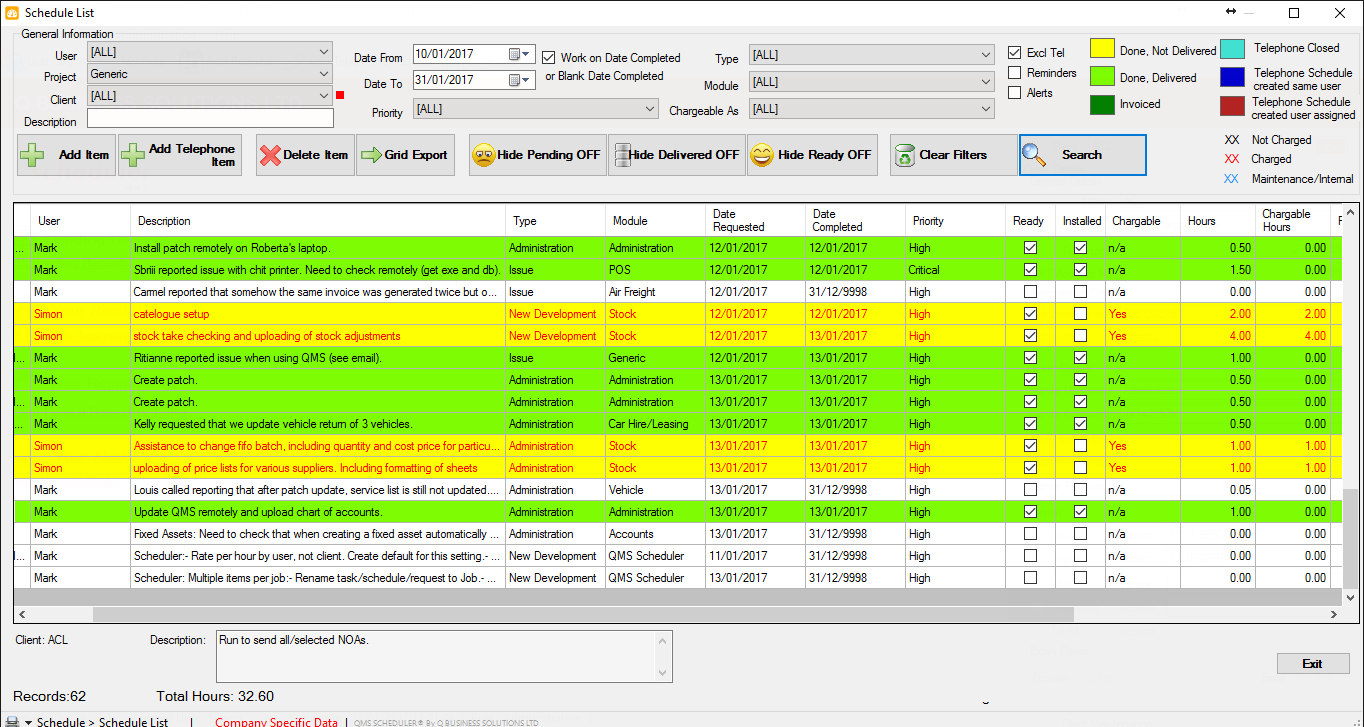Click the 'Critical' priority cell
The image size is (1364, 727).
coord(955,270)
